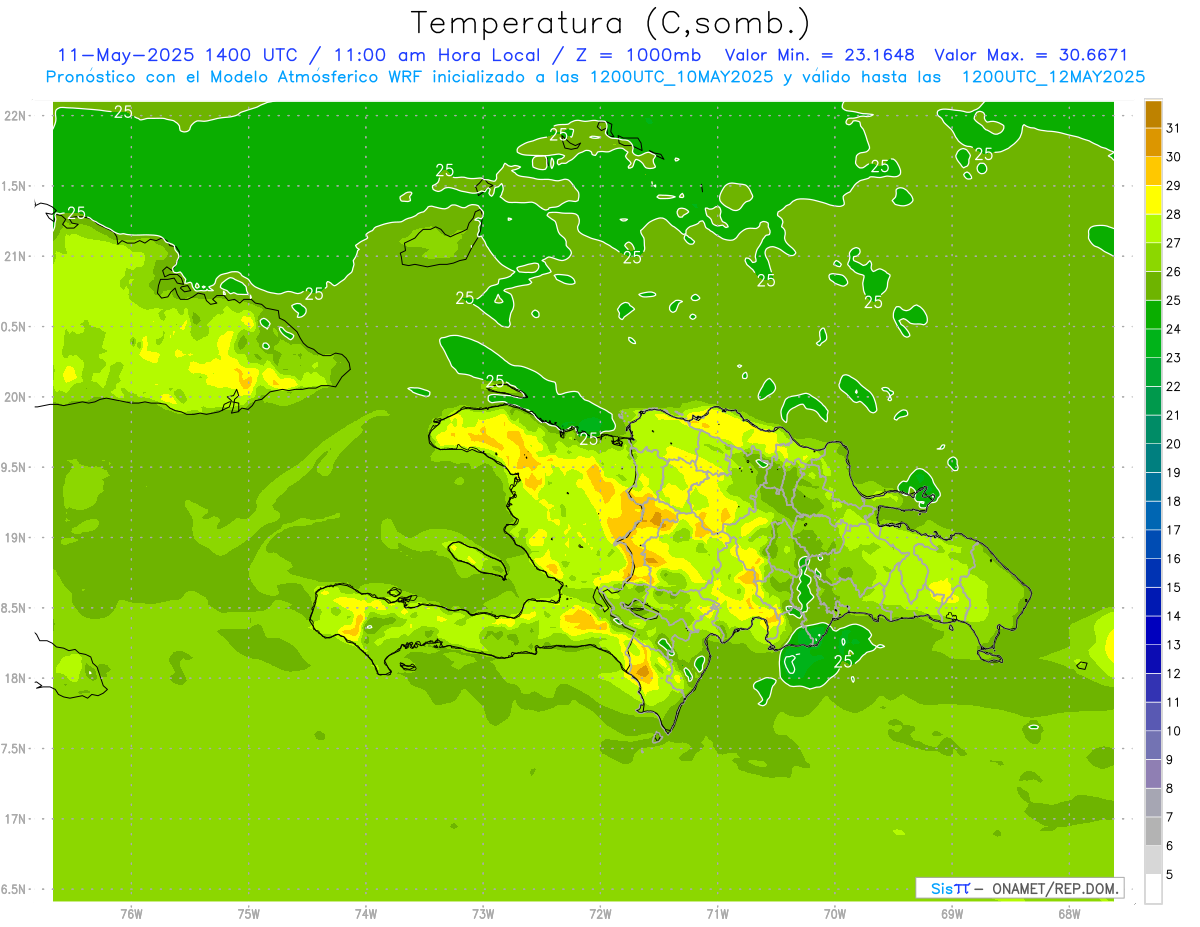Click the "69W" longitude axis label
This screenshot has width=1200, height=927.
click(952, 915)
